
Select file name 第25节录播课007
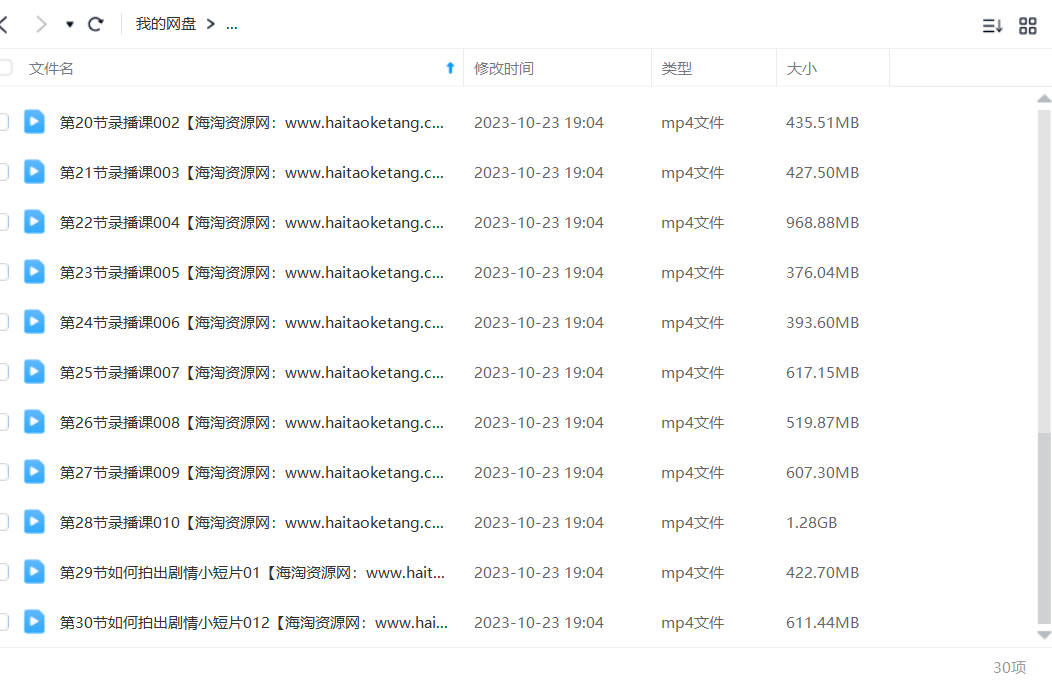pyautogui.click(x=252, y=373)
